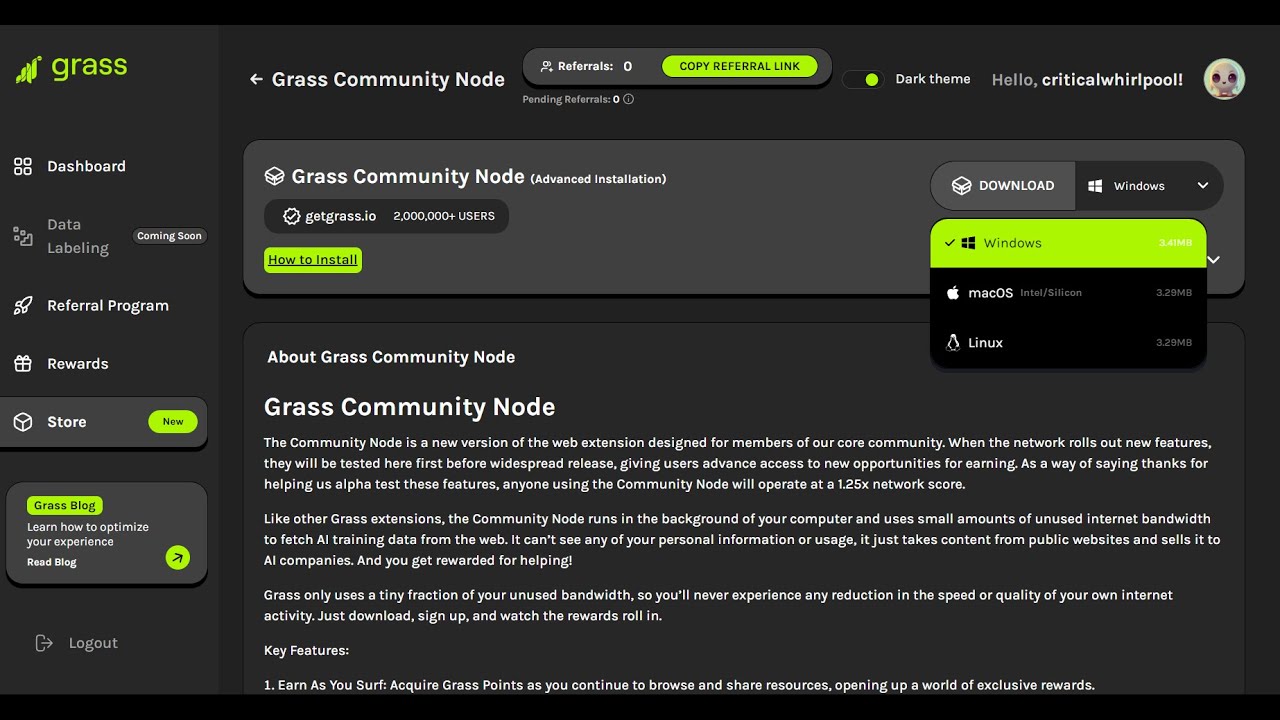Open the How to Install link
Viewport: 1280px width, 720px height.
(x=313, y=260)
